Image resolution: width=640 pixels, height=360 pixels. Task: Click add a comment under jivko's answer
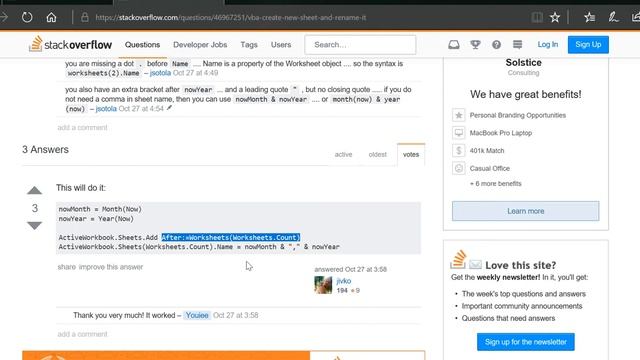[82, 334]
